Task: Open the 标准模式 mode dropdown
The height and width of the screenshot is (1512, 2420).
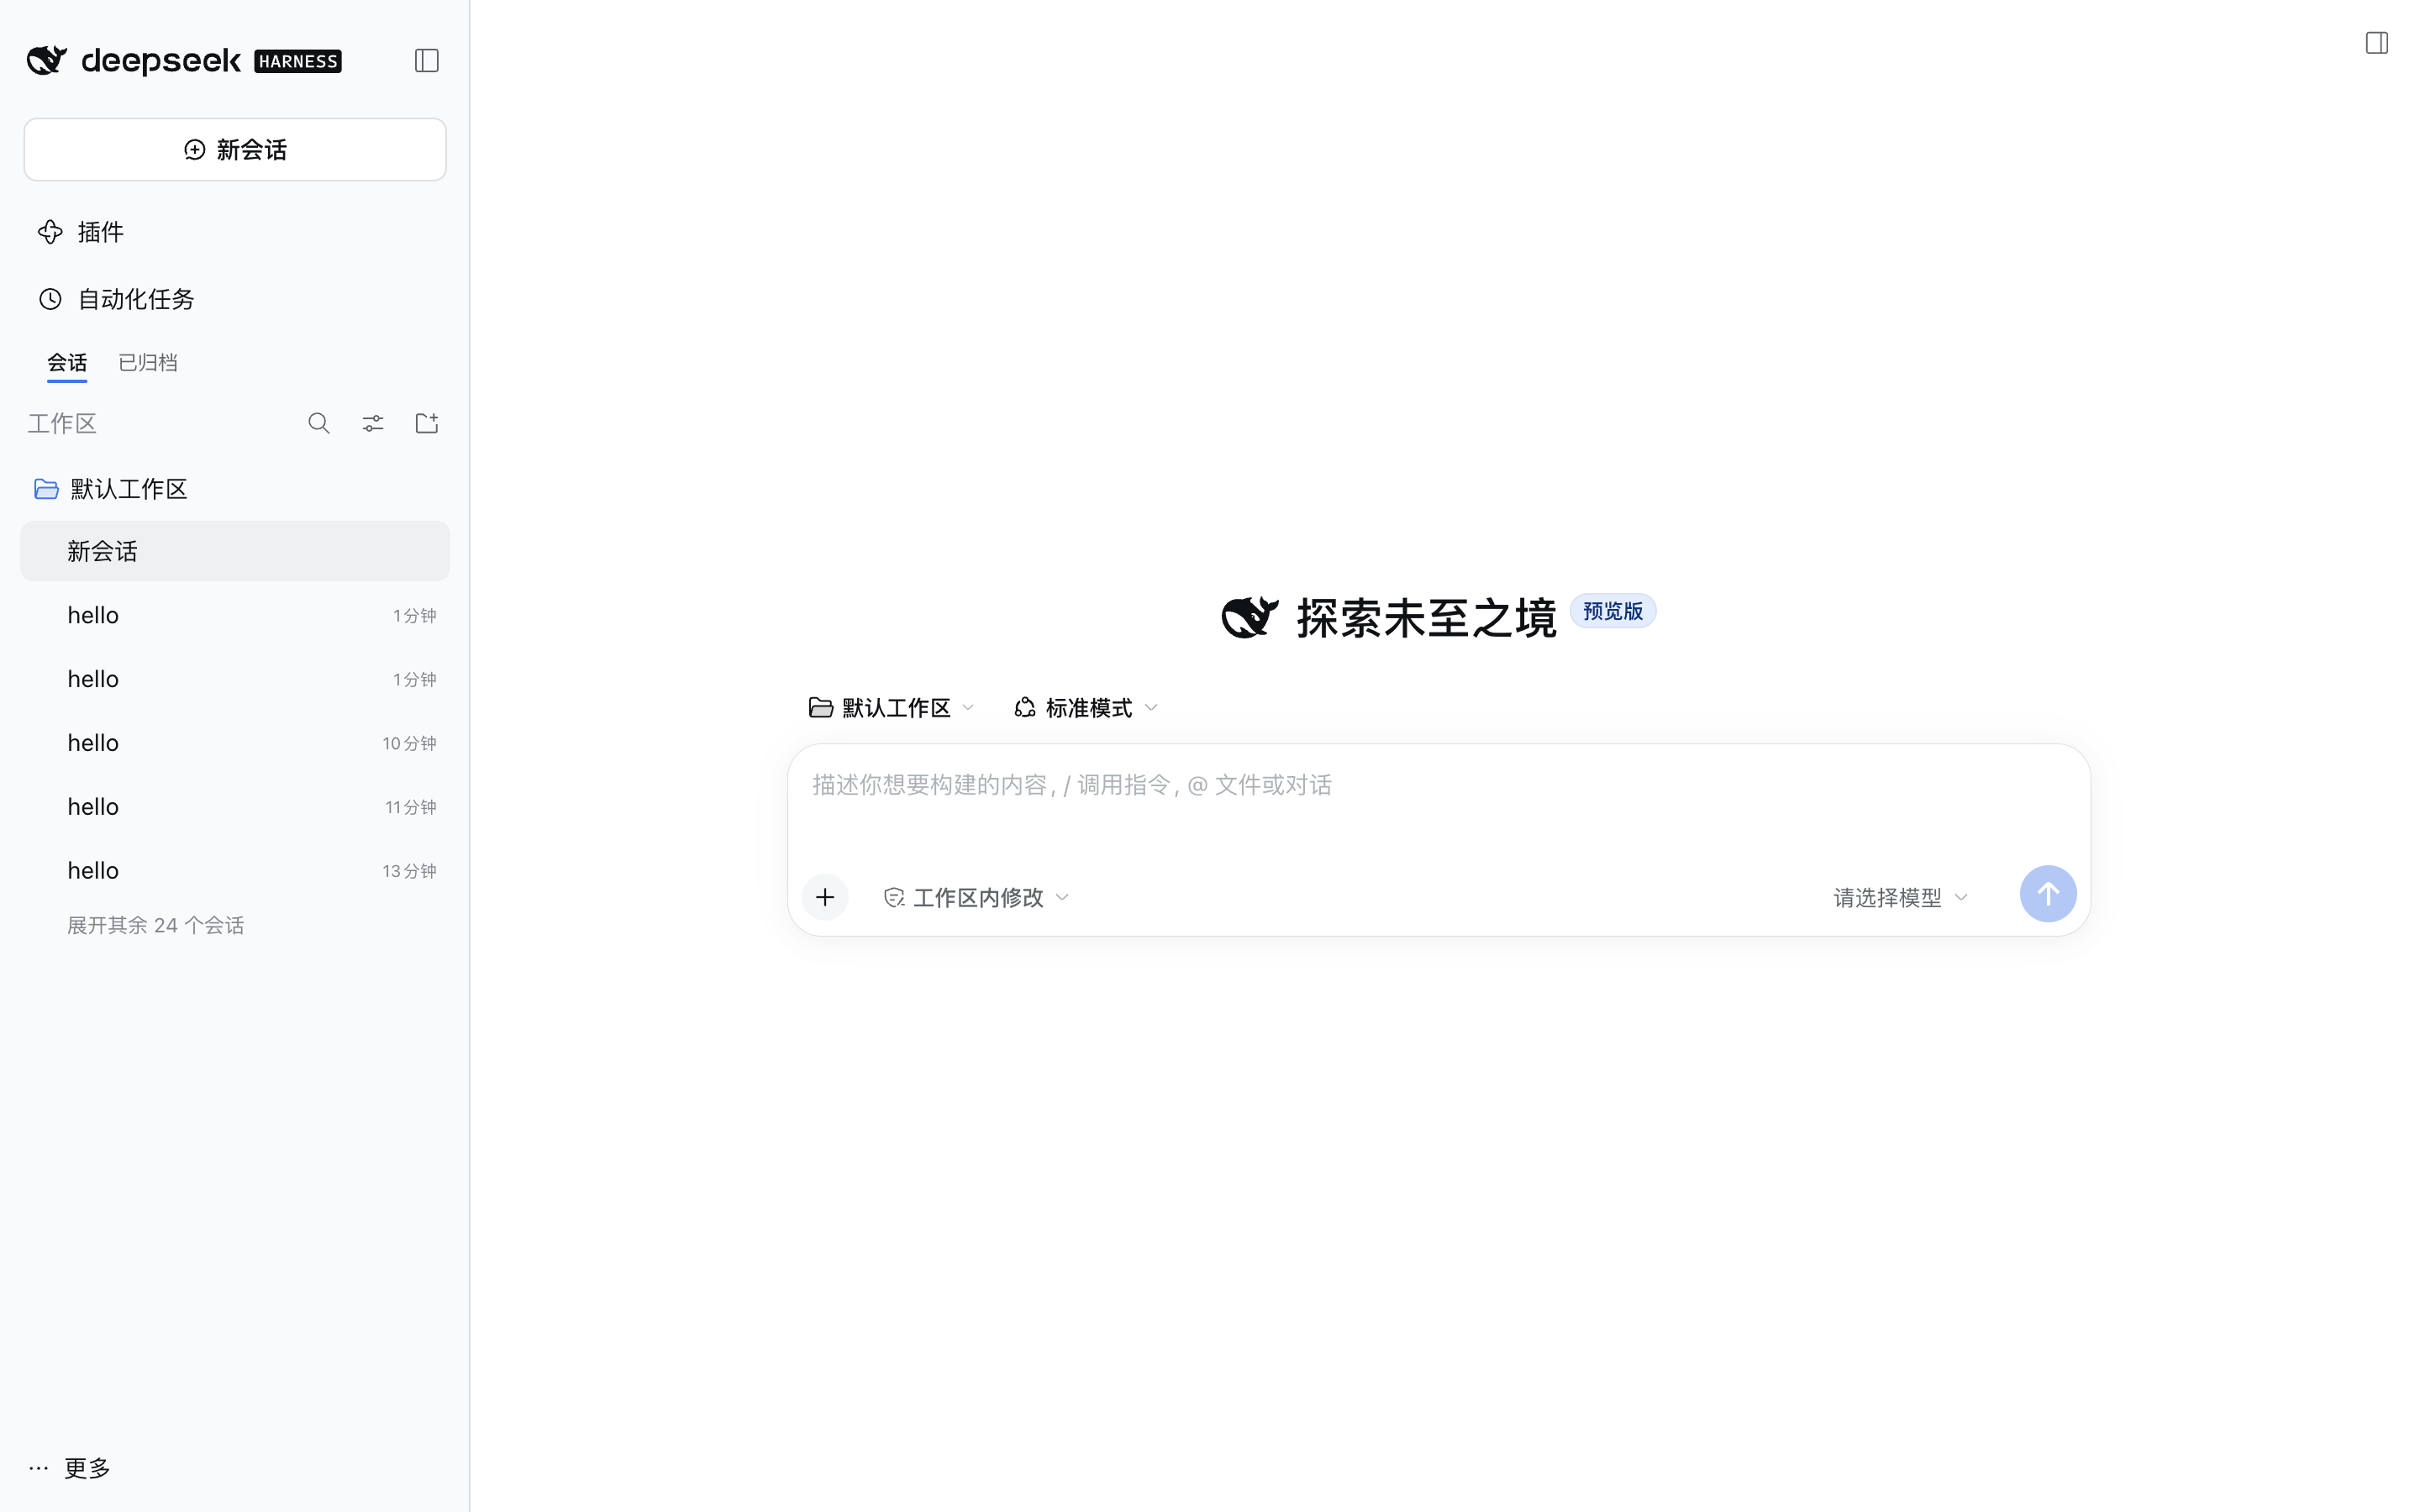Action: (1087, 708)
